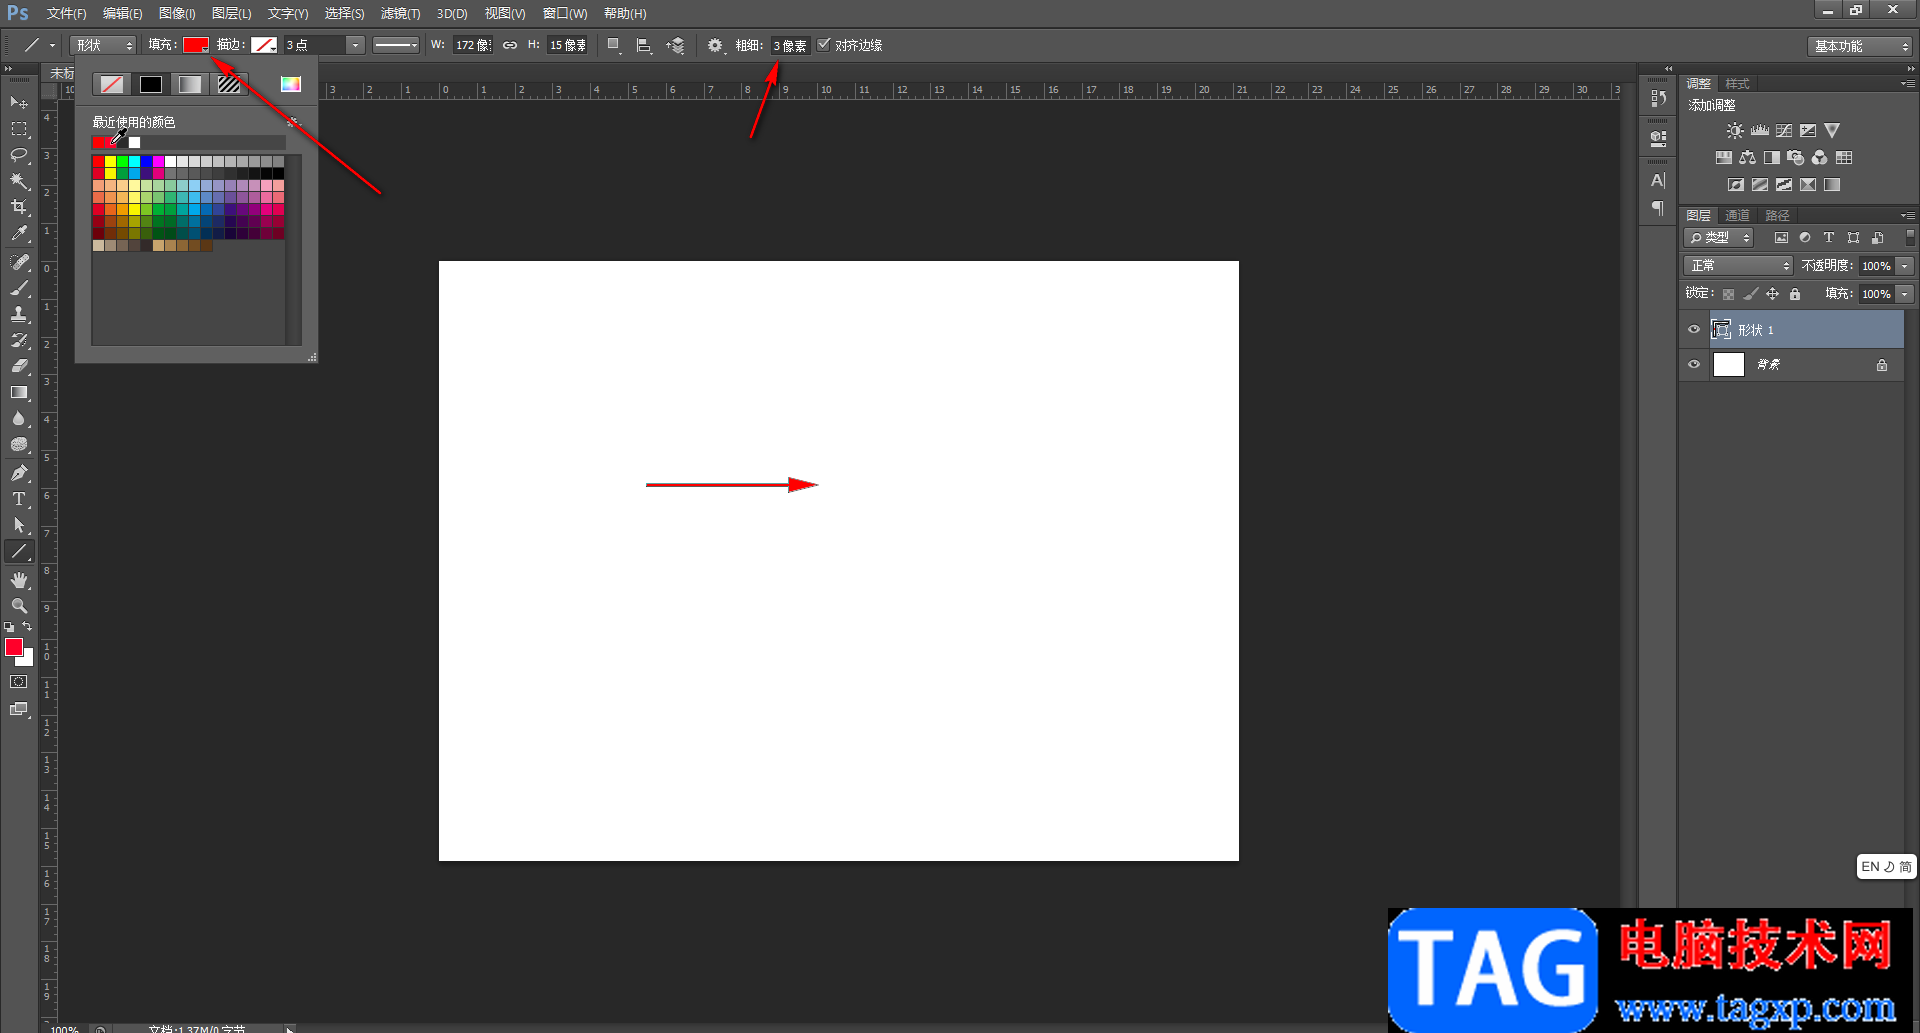
Task: Click the Curves adjustment icon
Action: point(1784,131)
